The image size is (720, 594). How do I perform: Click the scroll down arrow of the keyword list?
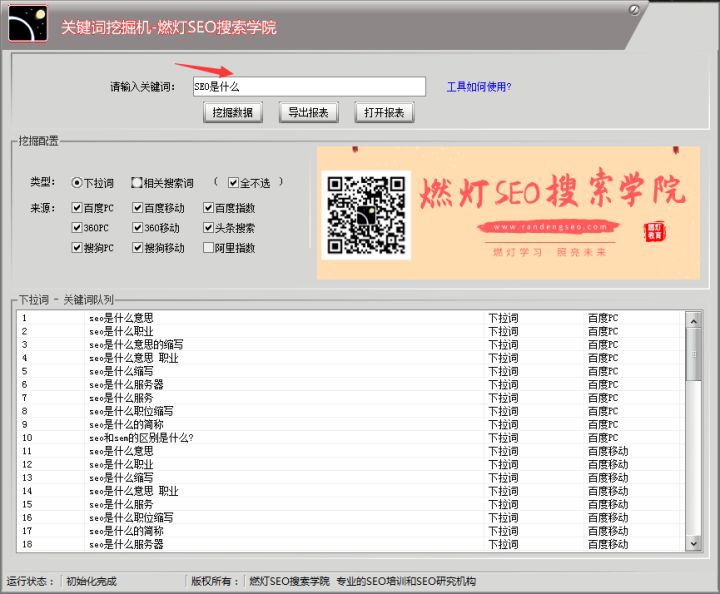pyautogui.click(x=693, y=542)
